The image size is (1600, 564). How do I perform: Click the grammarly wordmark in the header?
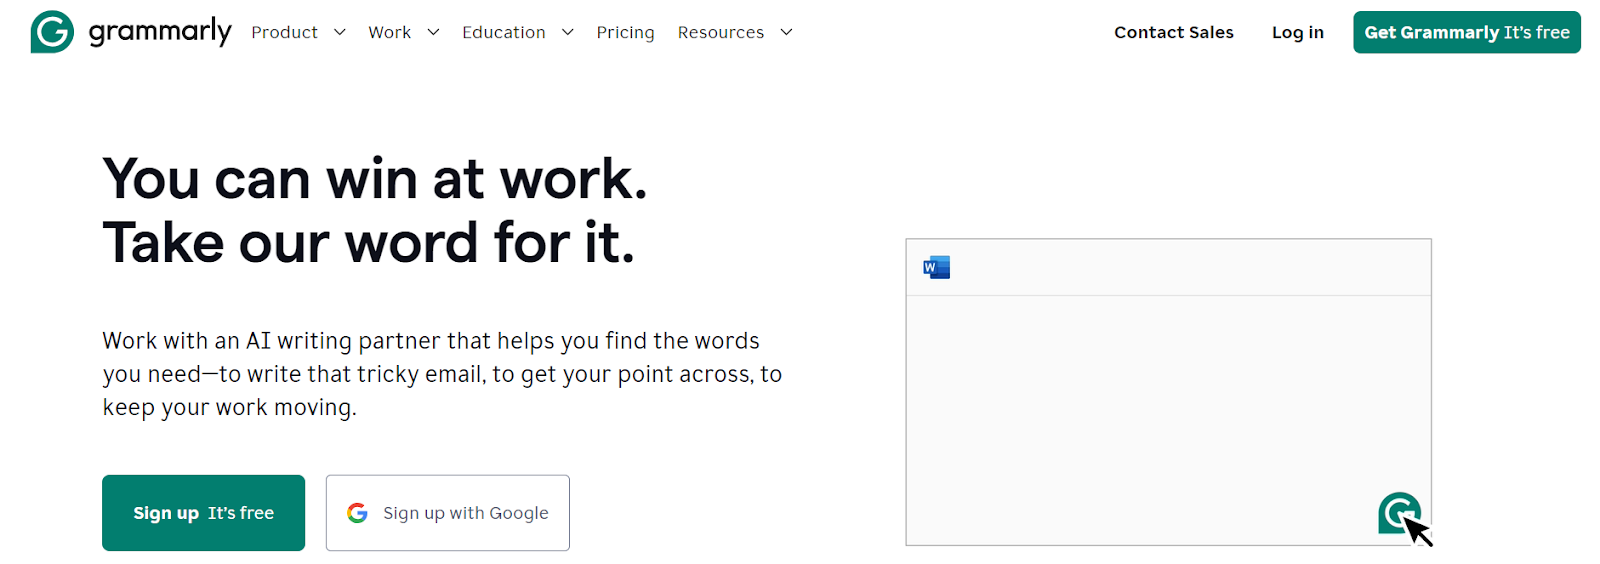coord(160,32)
